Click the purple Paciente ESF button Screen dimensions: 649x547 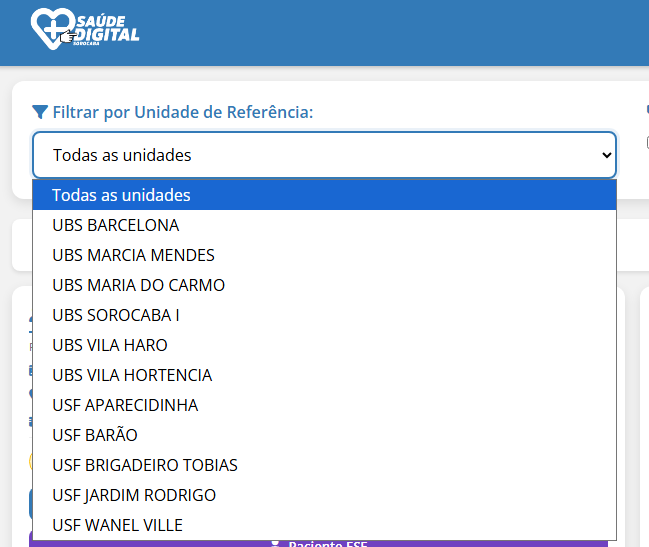(318, 543)
